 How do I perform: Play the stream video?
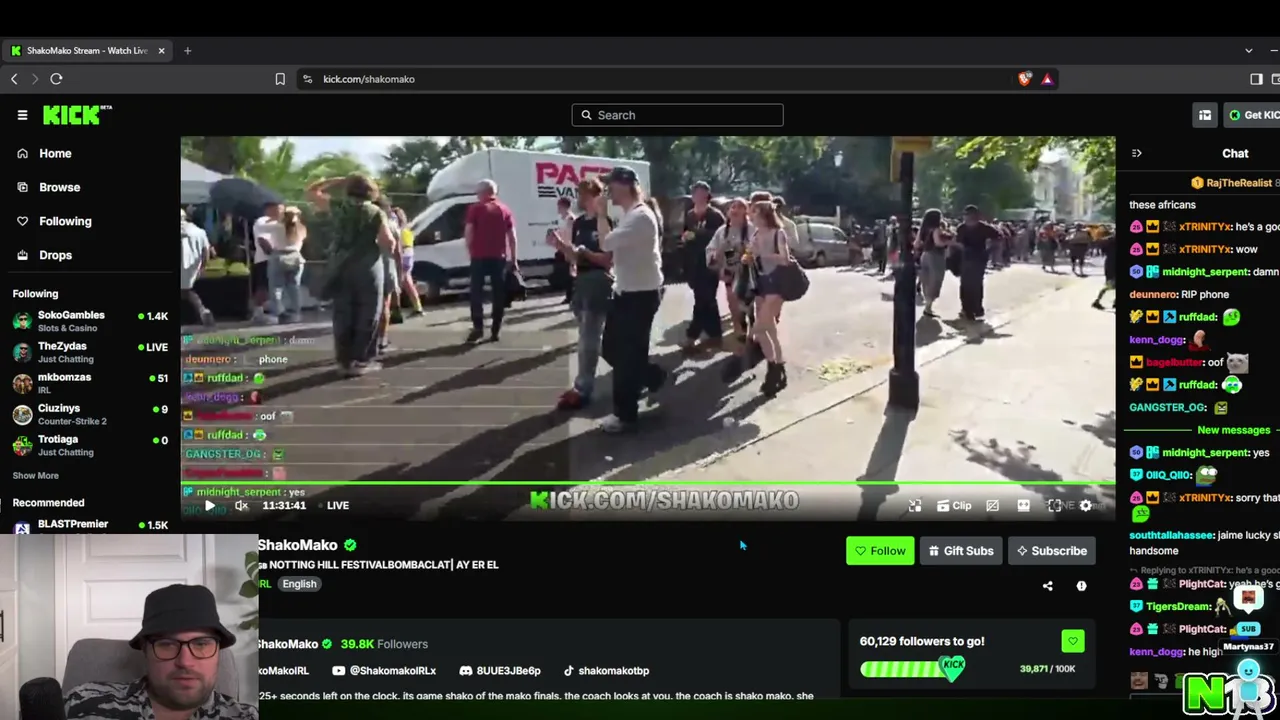209,506
